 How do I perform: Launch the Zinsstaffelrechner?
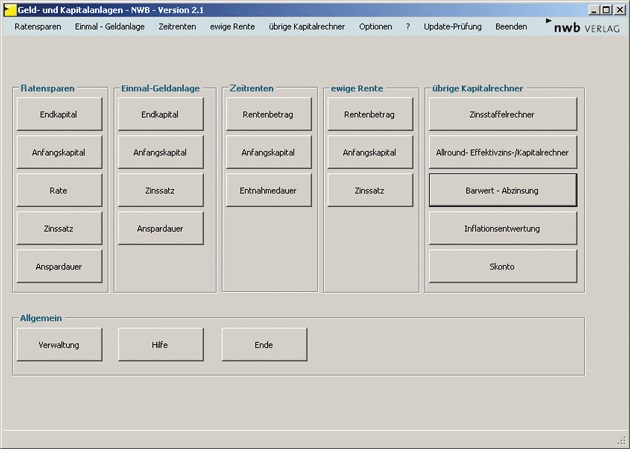tap(502, 115)
